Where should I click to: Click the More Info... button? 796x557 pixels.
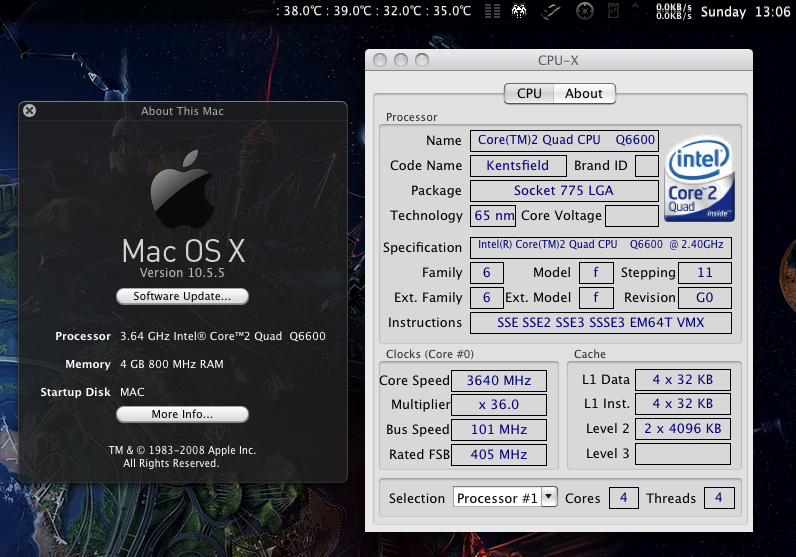pyautogui.click(x=182, y=414)
